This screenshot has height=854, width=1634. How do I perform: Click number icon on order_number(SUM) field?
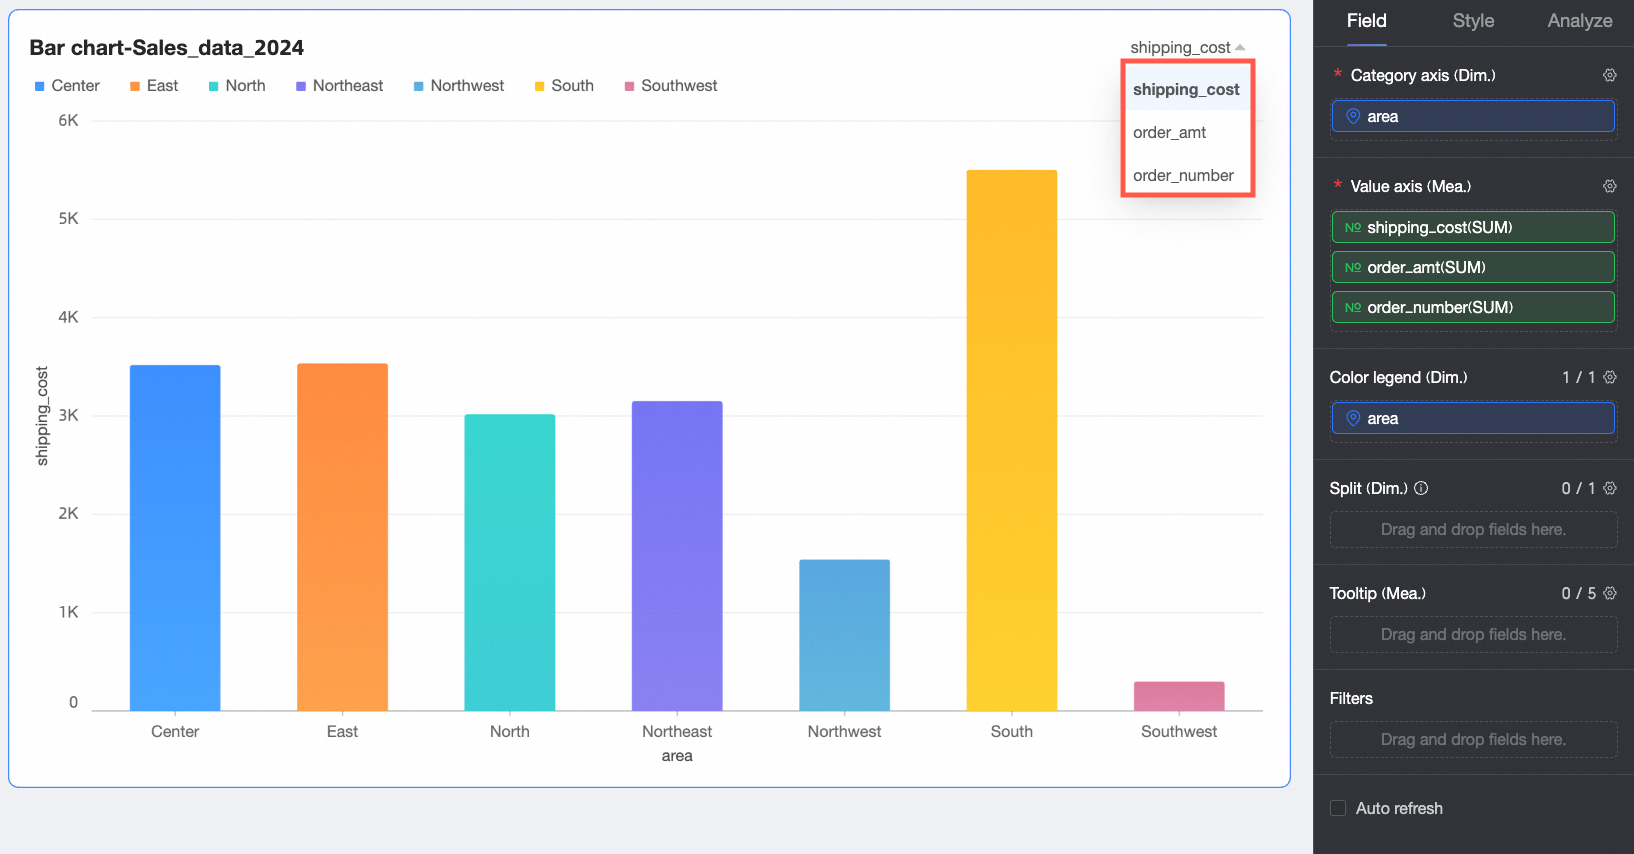1352,307
